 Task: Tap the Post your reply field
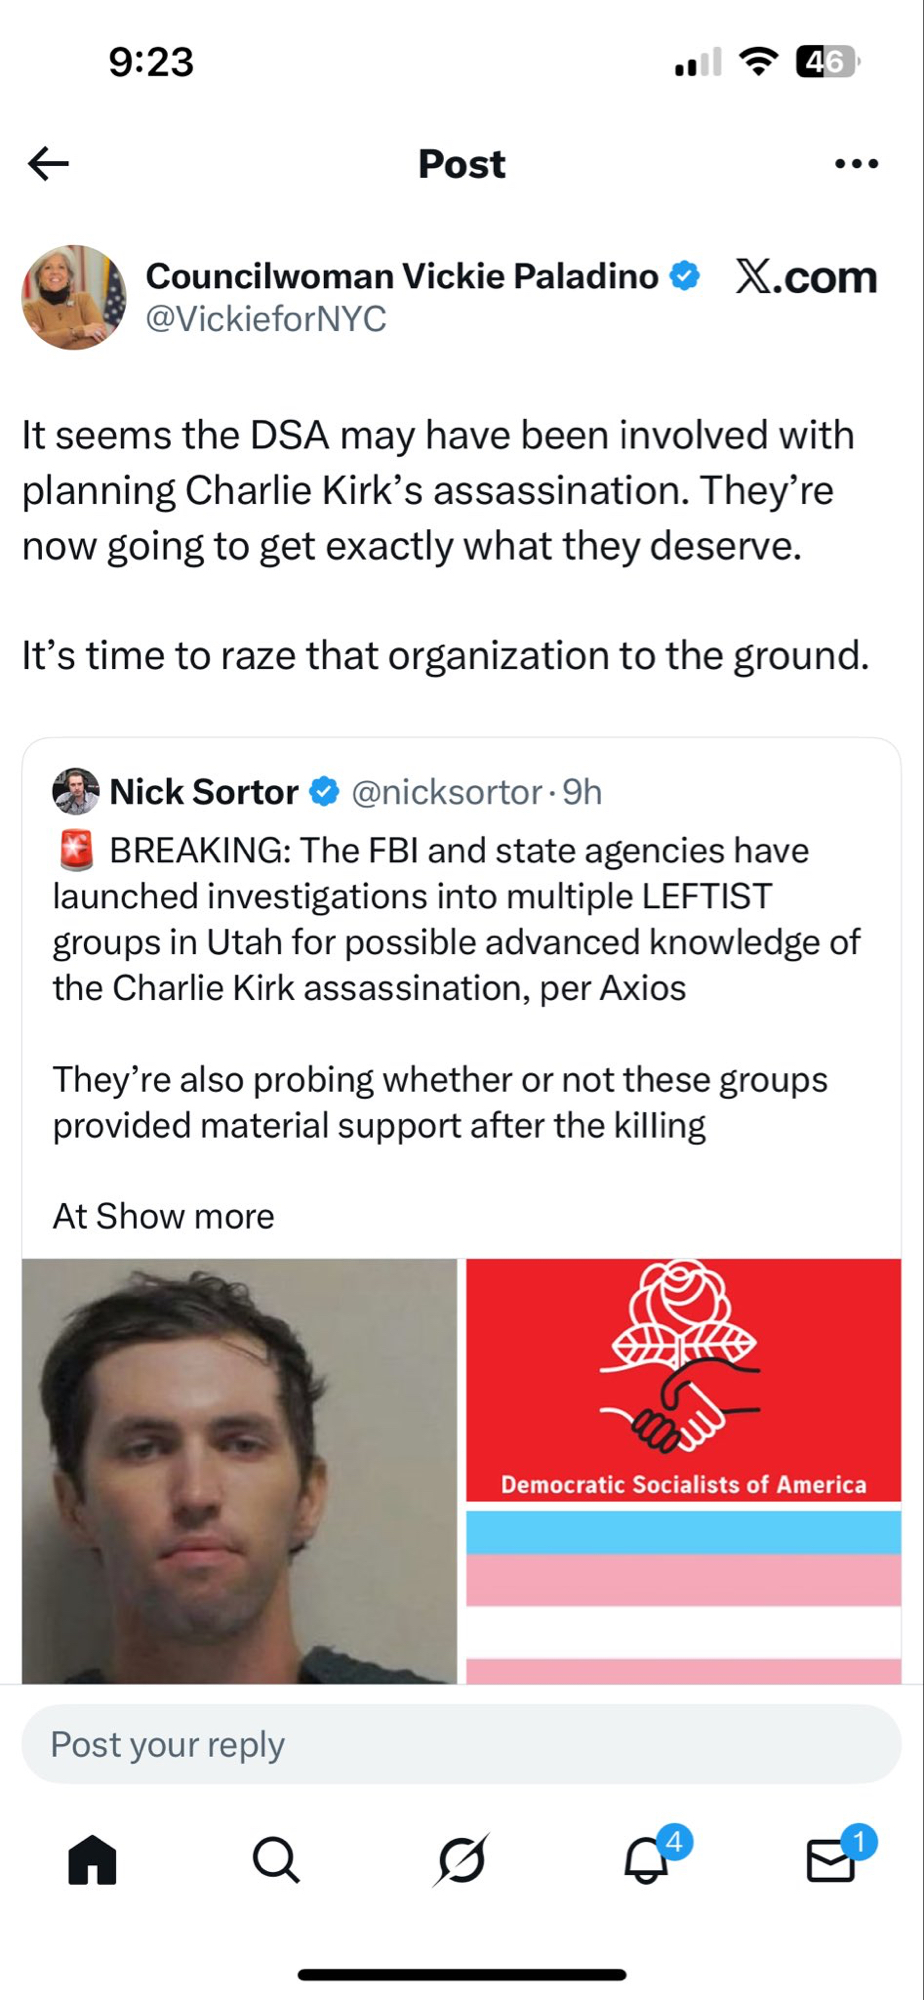[462, 1745]
